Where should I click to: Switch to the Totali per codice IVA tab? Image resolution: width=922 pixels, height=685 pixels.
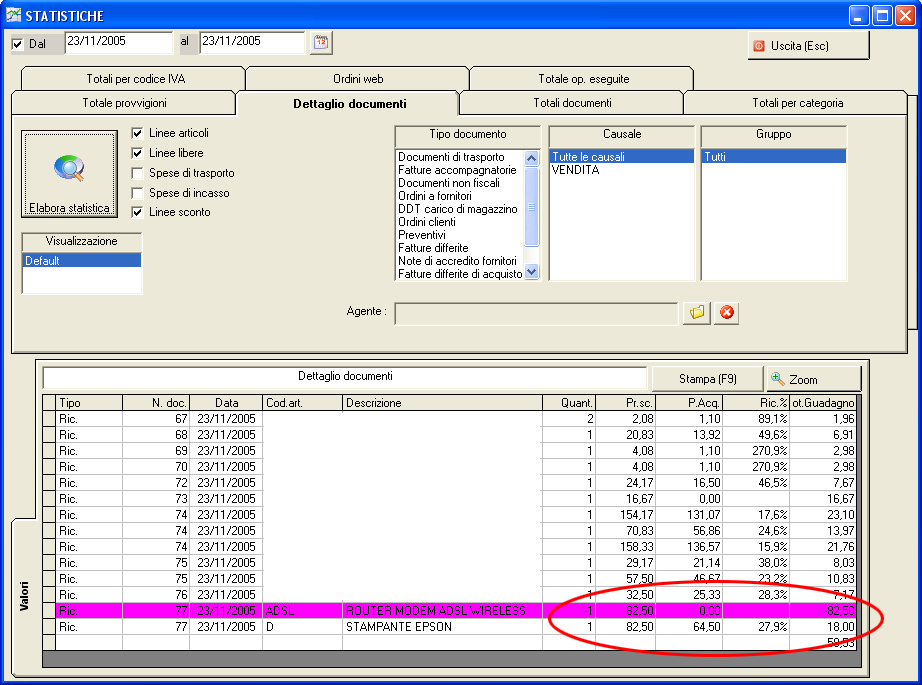point(134,79)
